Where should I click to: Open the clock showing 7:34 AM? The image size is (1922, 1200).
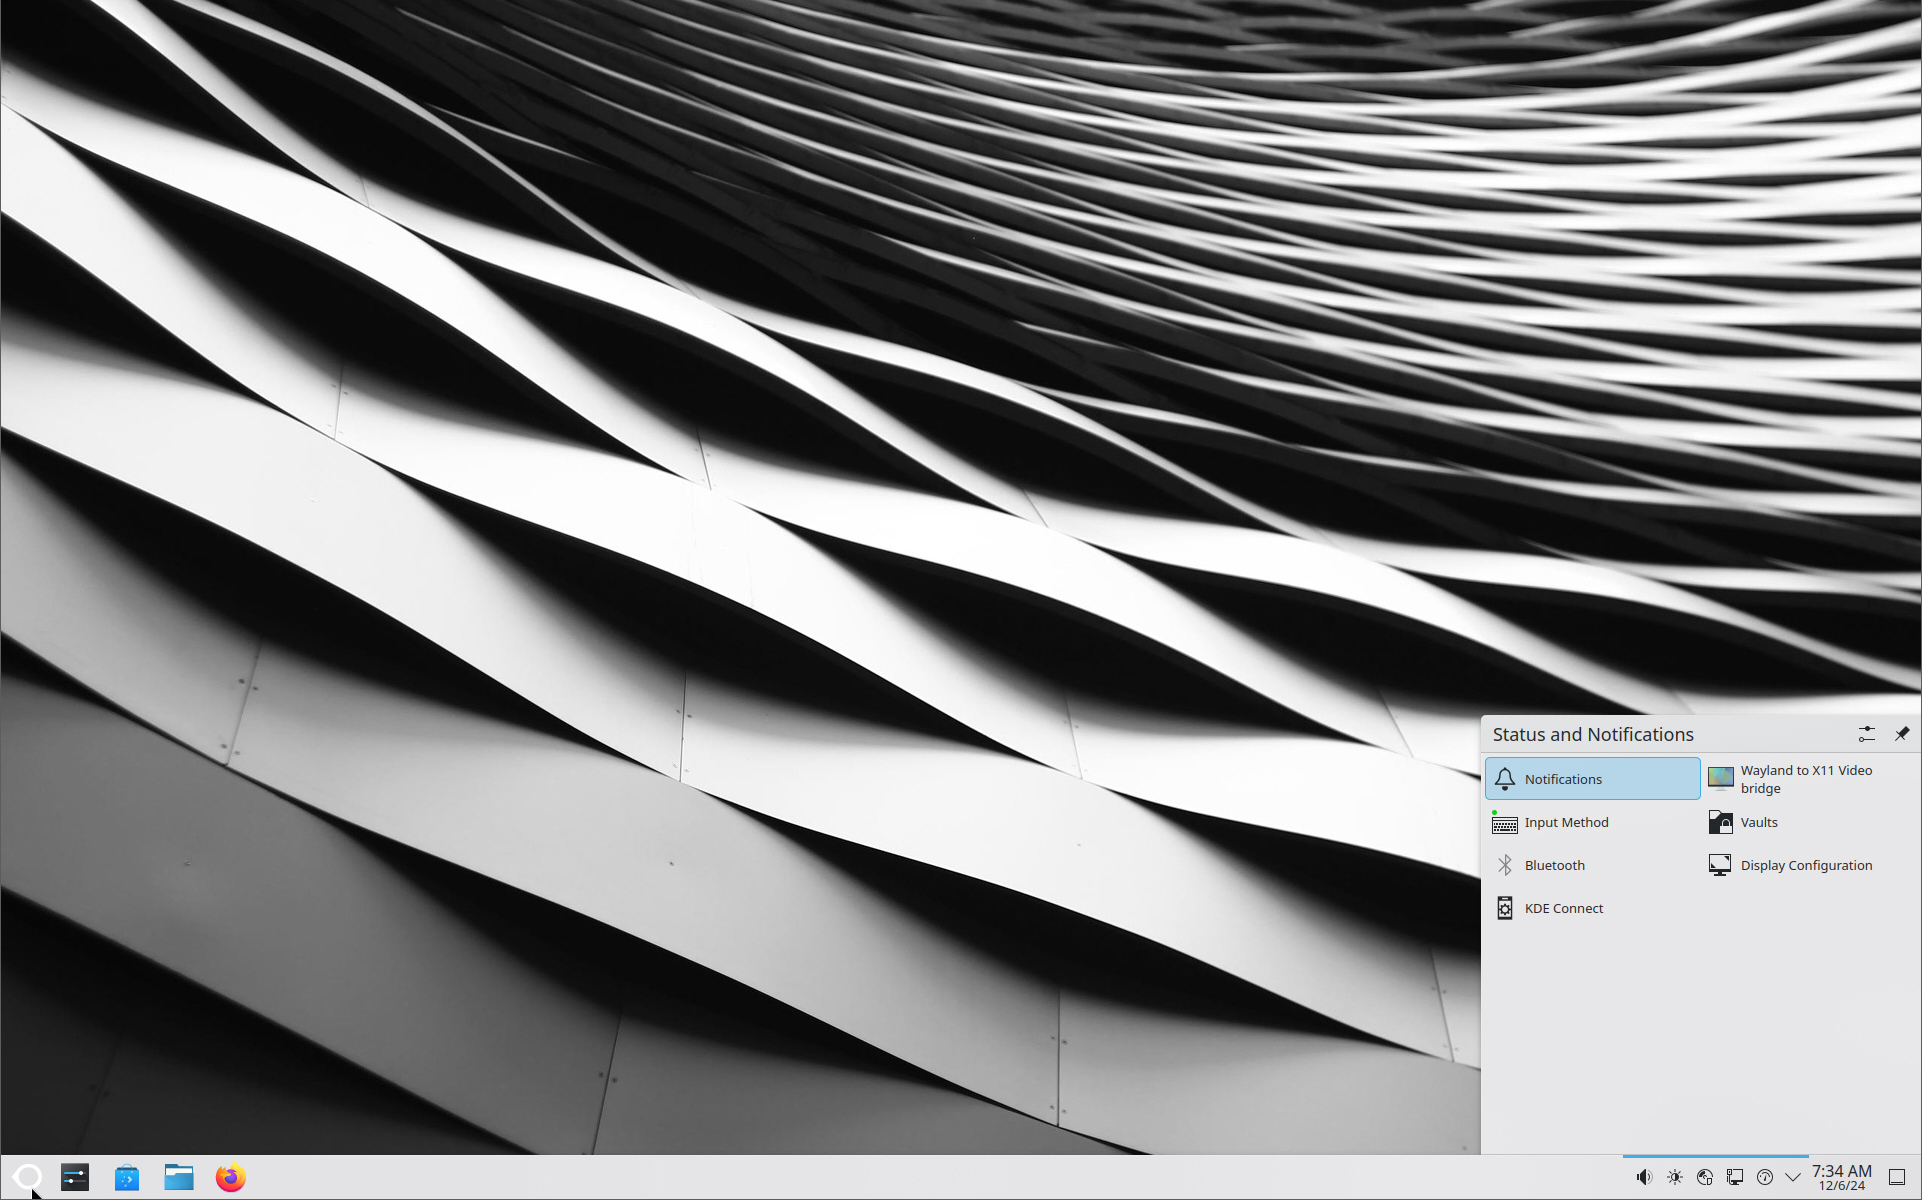point(1843,1171)
